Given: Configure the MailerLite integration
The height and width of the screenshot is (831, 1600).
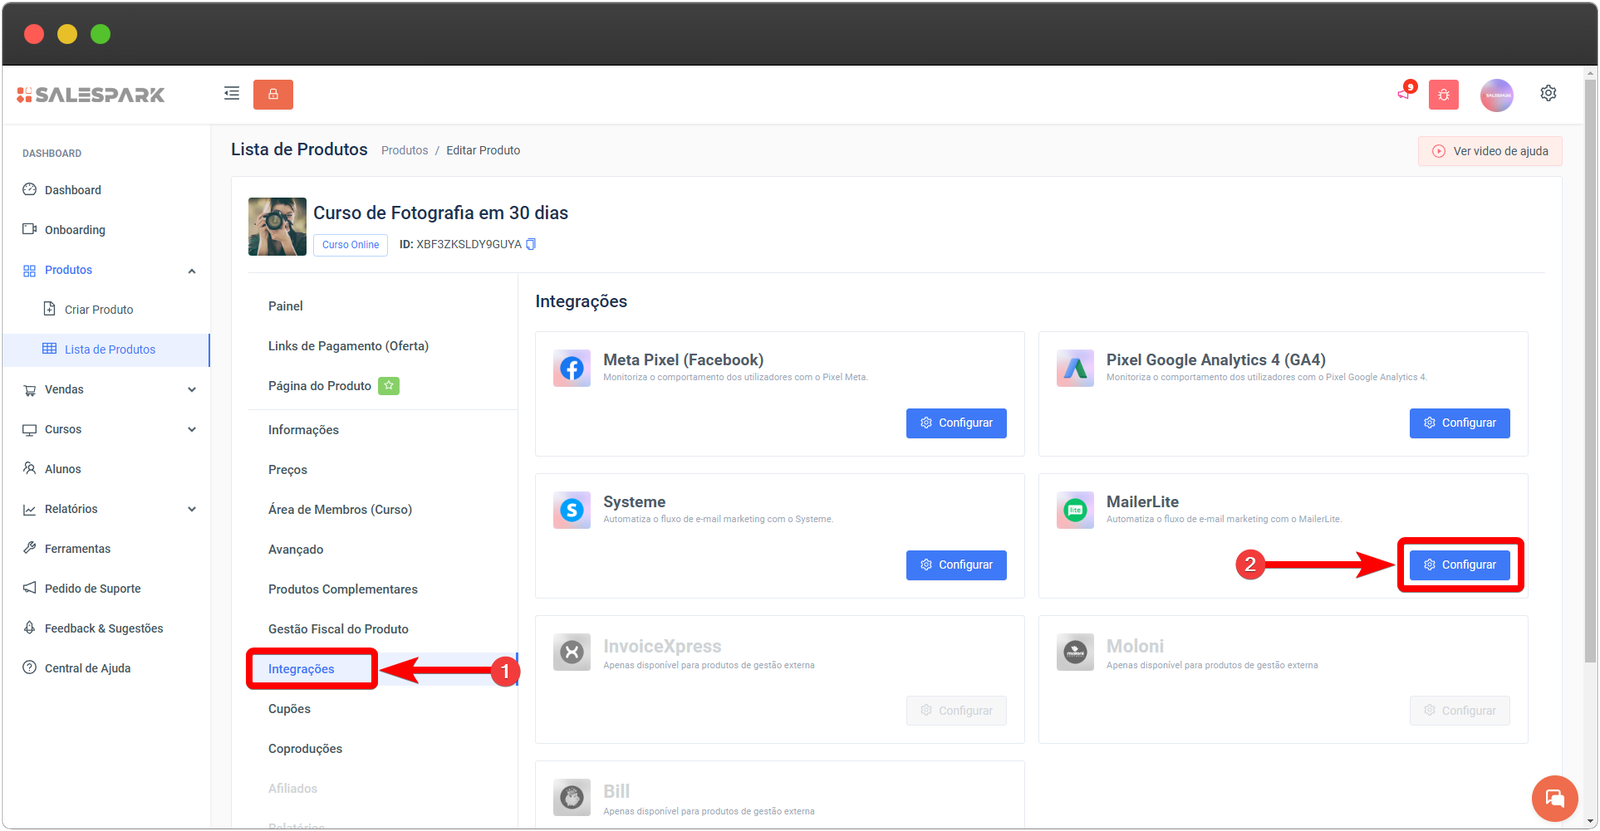Looking at the screenshot, I should pos(1459,565).
